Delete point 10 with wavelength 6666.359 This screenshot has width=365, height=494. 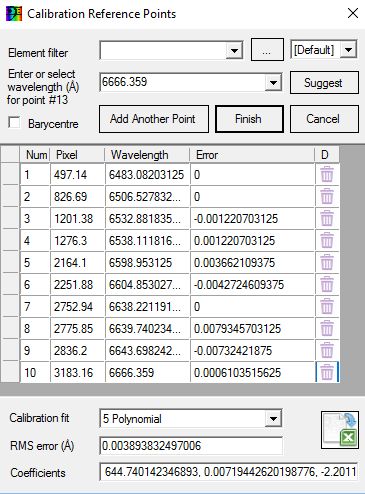327,372
